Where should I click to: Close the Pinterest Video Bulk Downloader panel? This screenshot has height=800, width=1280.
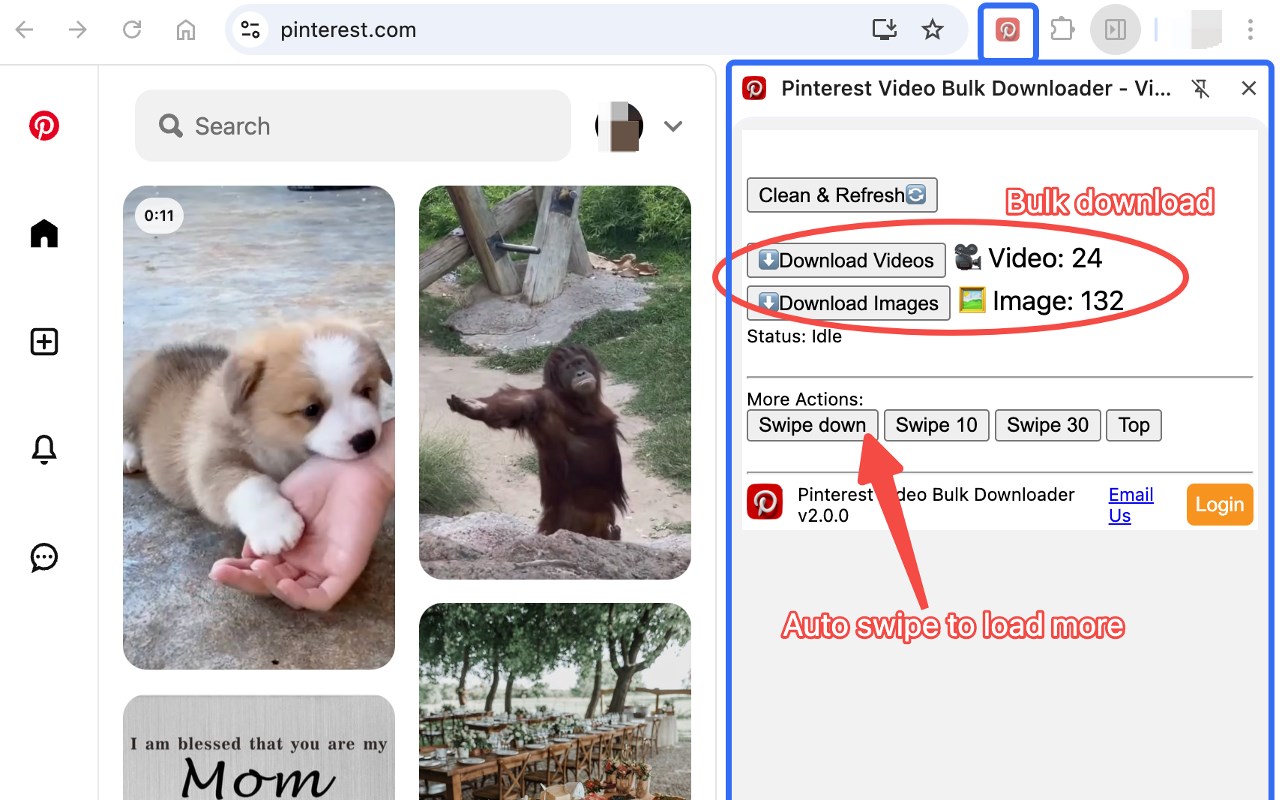[1249, 88]
